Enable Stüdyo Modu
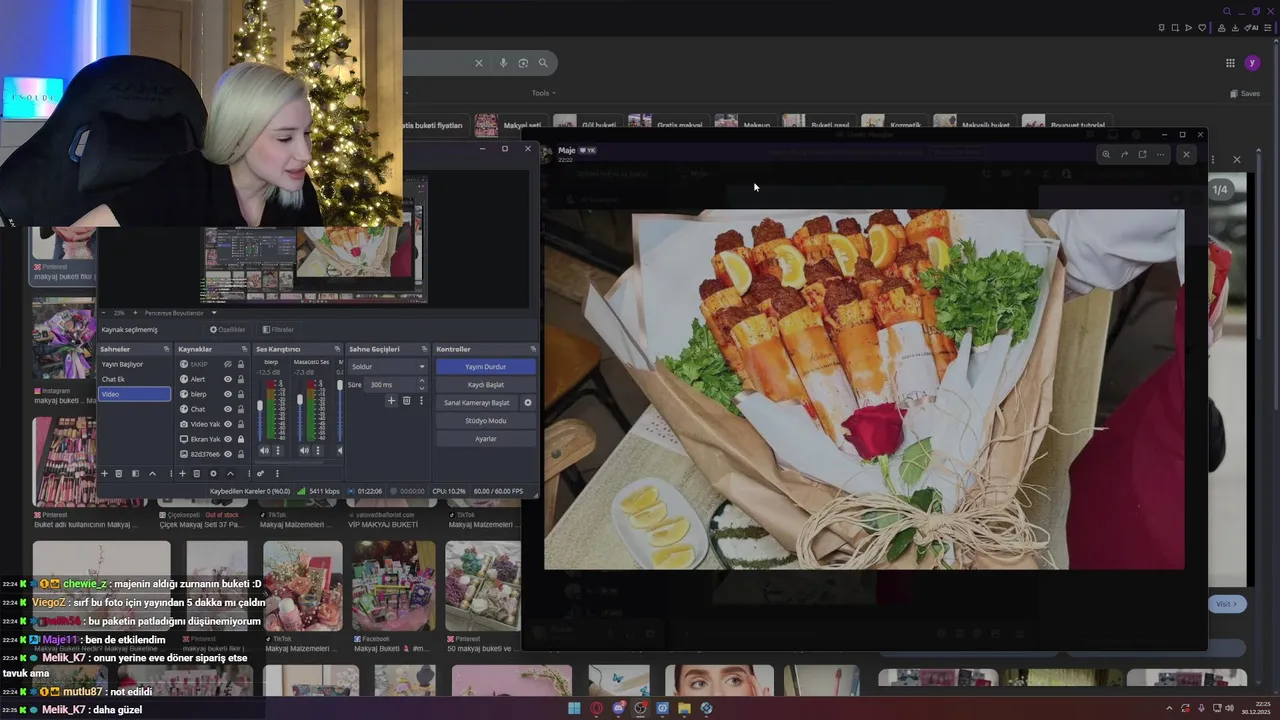 (x=485, y=421)
